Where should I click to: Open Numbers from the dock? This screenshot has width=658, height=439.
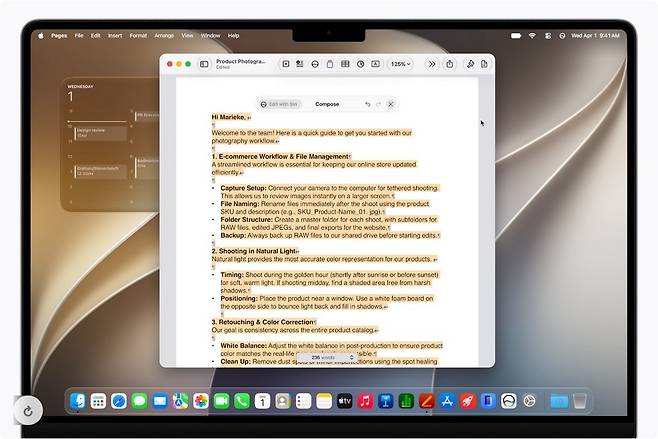(406, 401)
